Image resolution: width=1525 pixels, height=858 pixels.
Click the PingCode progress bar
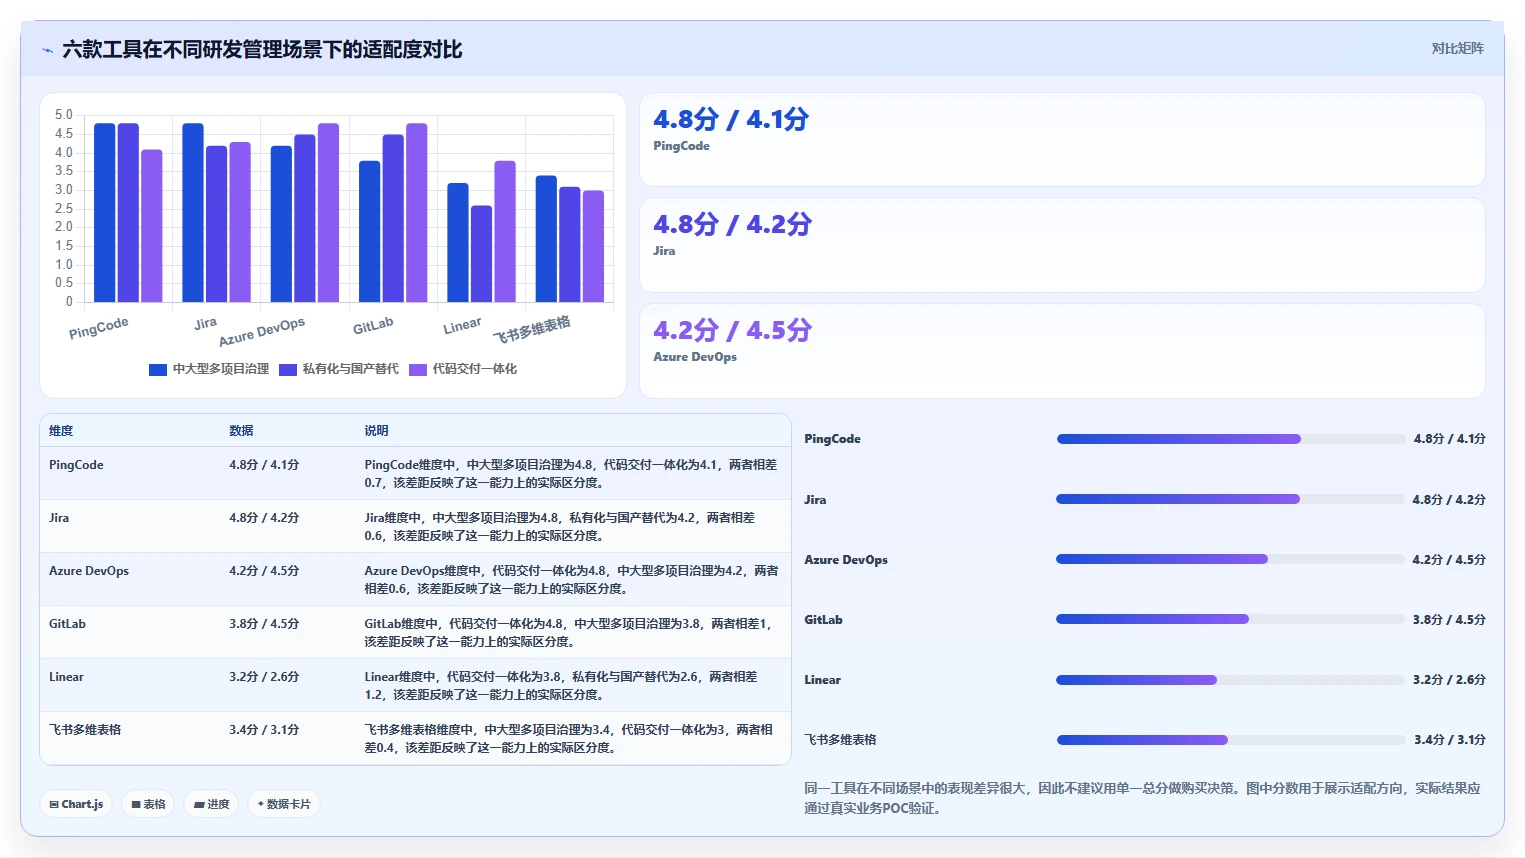point(1231,439)
